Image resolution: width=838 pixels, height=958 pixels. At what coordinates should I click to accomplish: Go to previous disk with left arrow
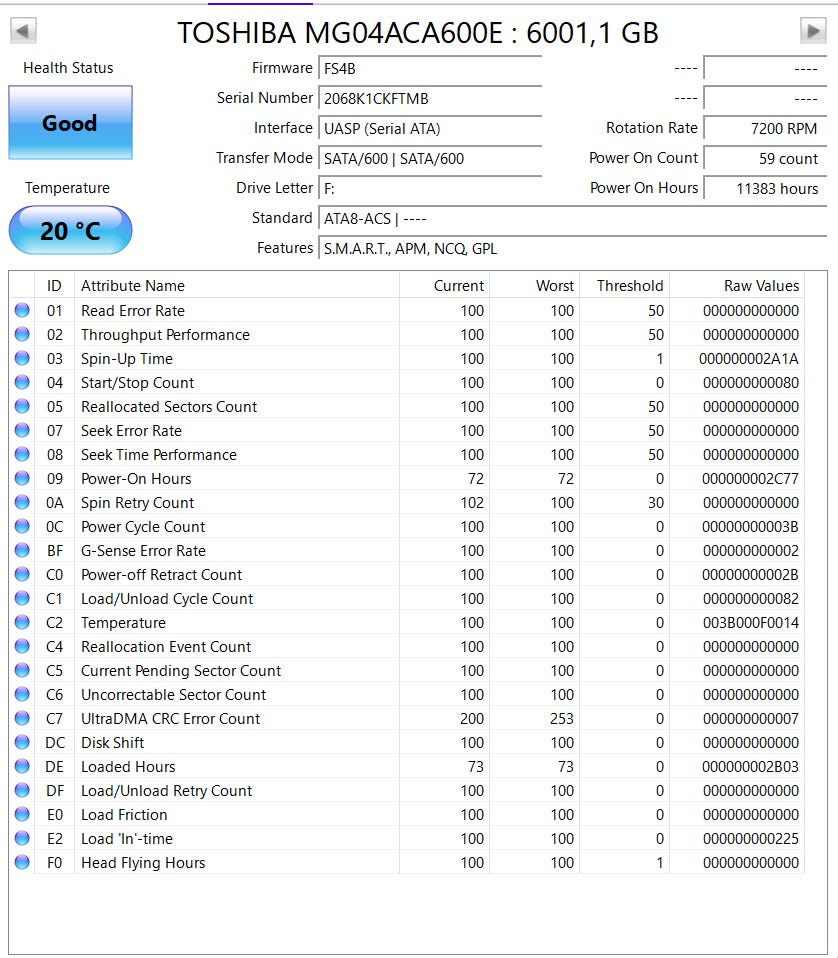(23, 31)
